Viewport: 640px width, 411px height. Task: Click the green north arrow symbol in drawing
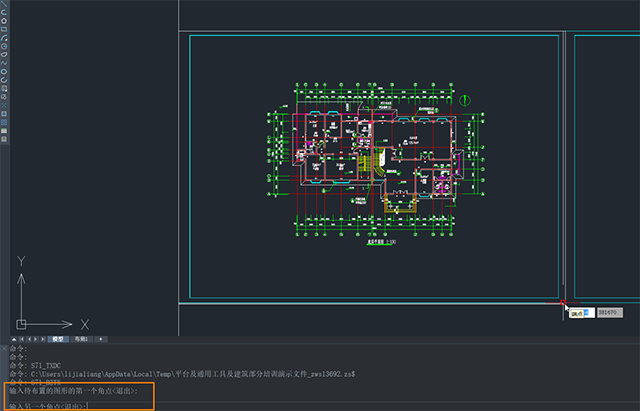pos(466,98)
